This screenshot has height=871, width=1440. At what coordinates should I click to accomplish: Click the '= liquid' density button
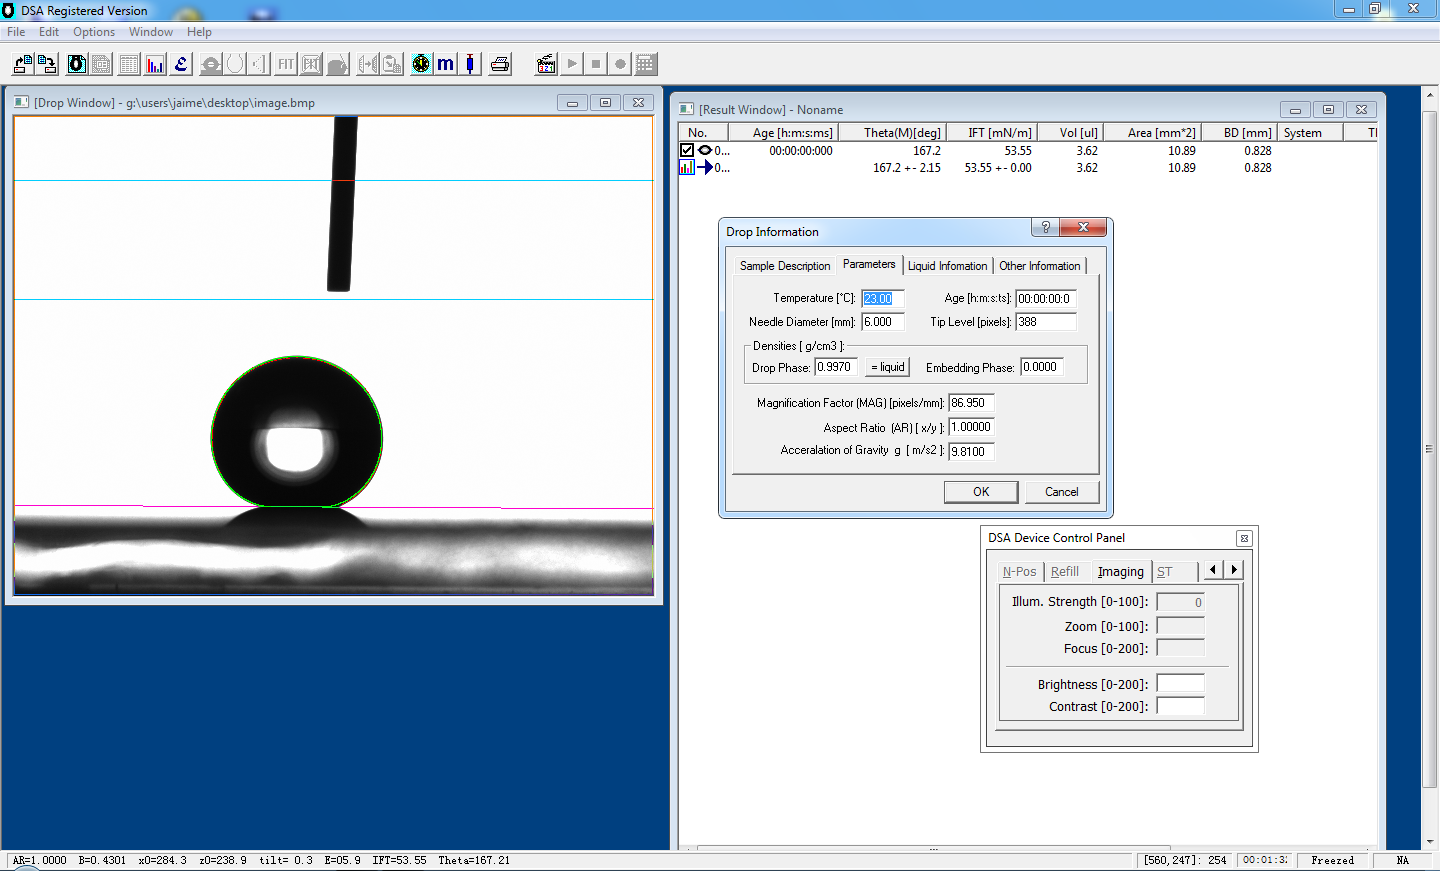[886, 366]
